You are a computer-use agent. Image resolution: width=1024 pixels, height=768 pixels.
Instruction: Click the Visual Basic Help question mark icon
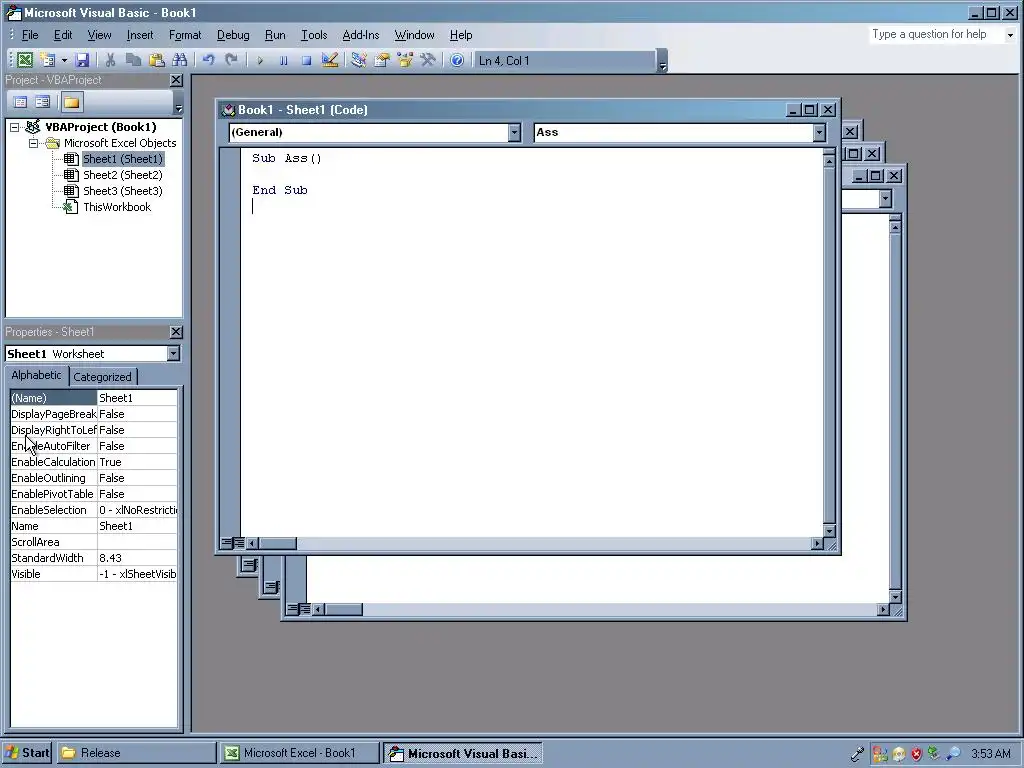click(x=457, y=61)
